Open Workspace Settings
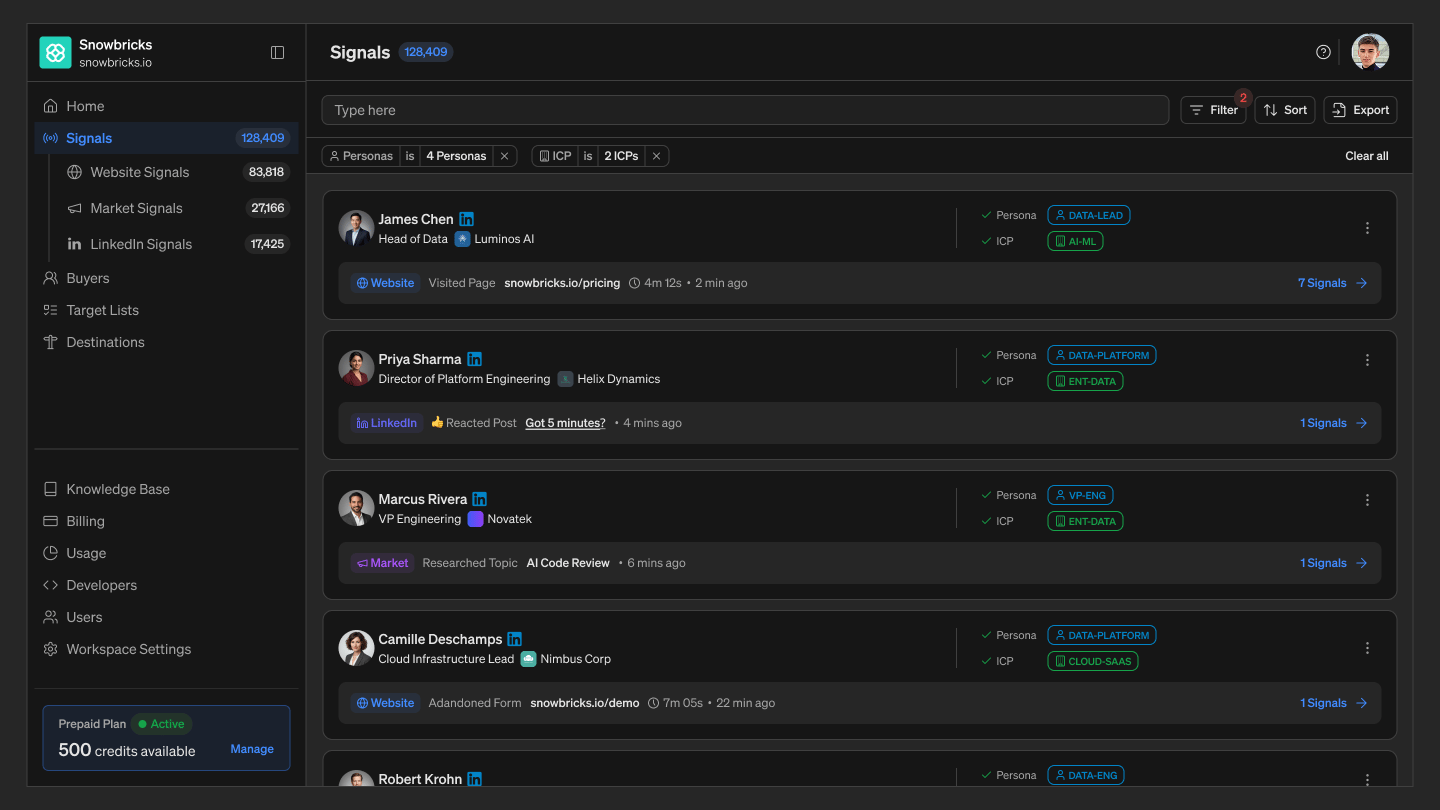This screenshot has width=1440, height=810. coord(166,649)
